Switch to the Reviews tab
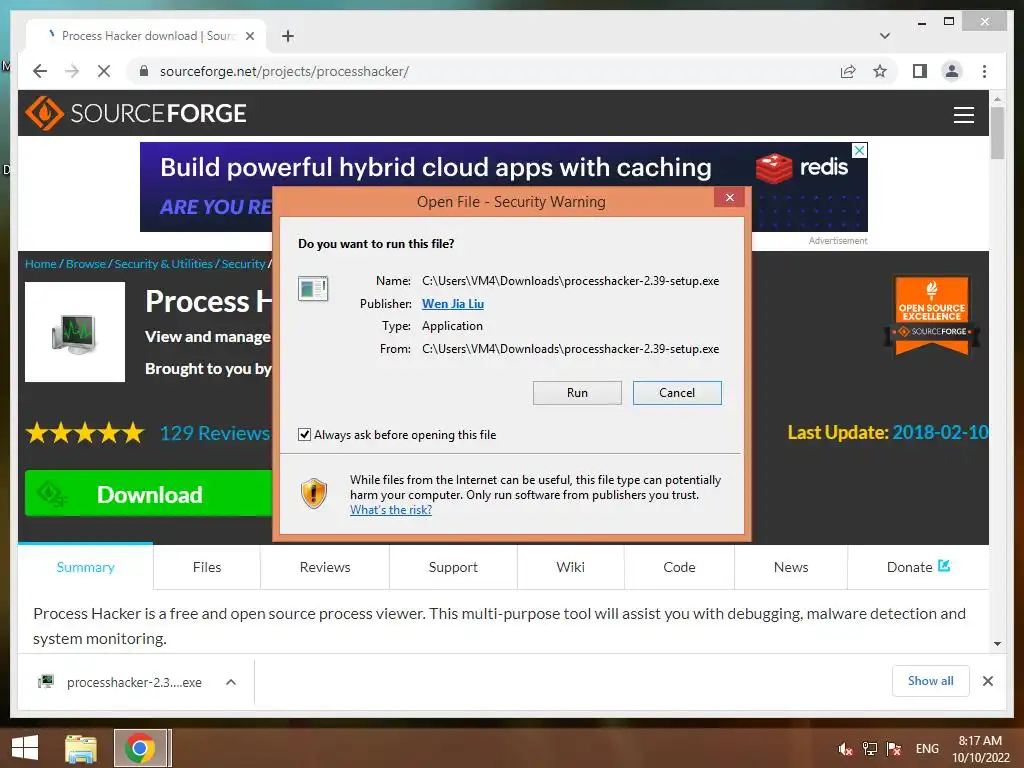 [325, 567]
